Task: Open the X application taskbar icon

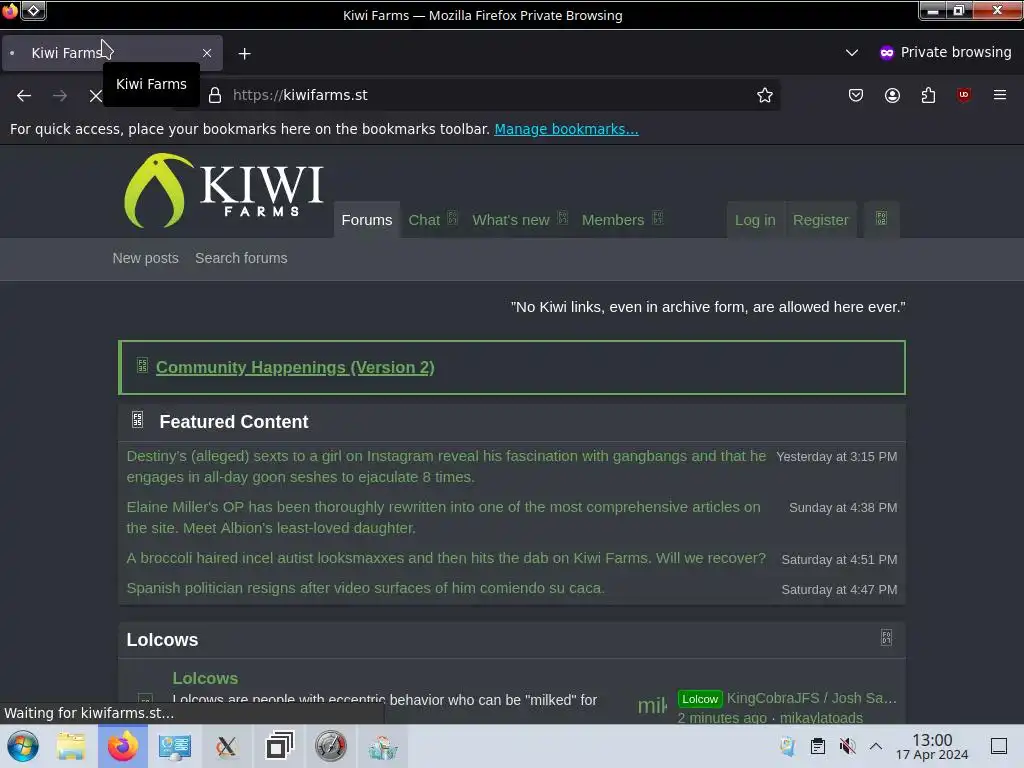Action: pyautogui.click(x=226, y=746)
